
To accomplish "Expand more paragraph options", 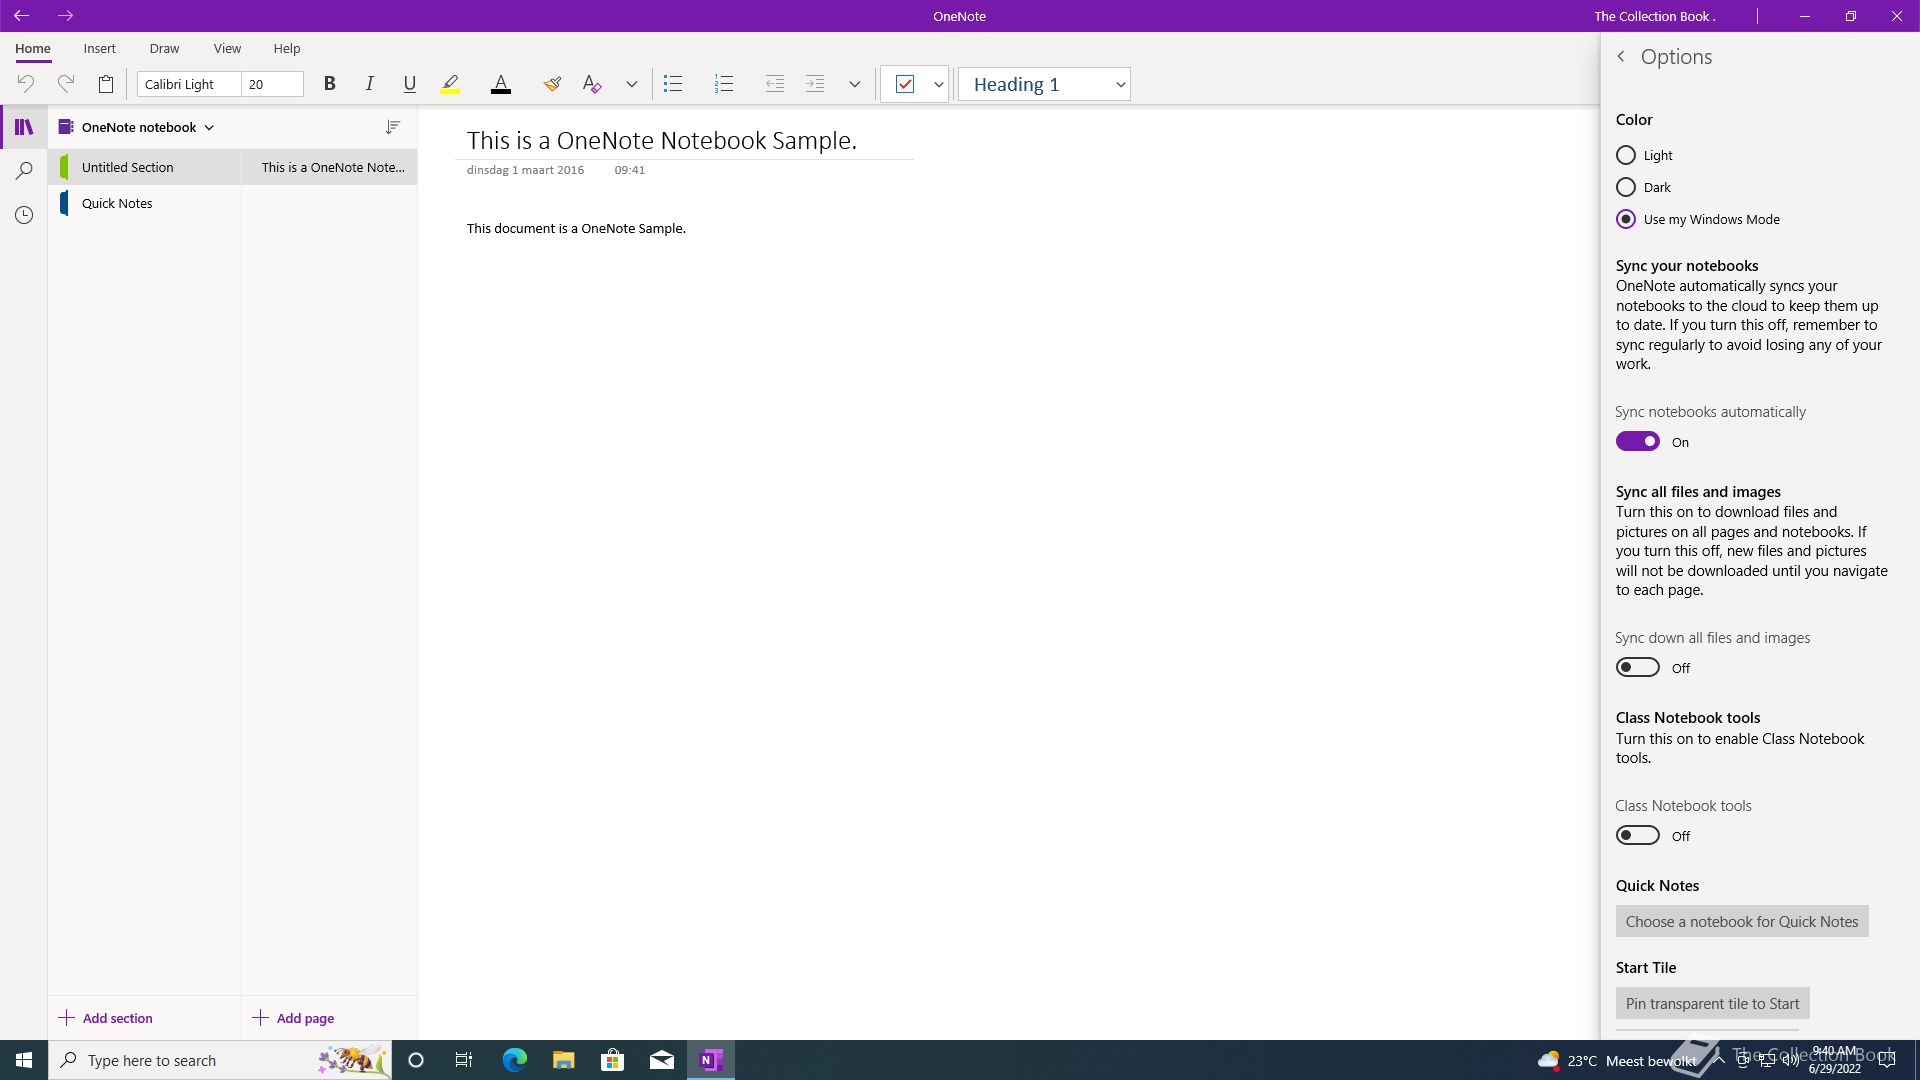I will (855, 84).
